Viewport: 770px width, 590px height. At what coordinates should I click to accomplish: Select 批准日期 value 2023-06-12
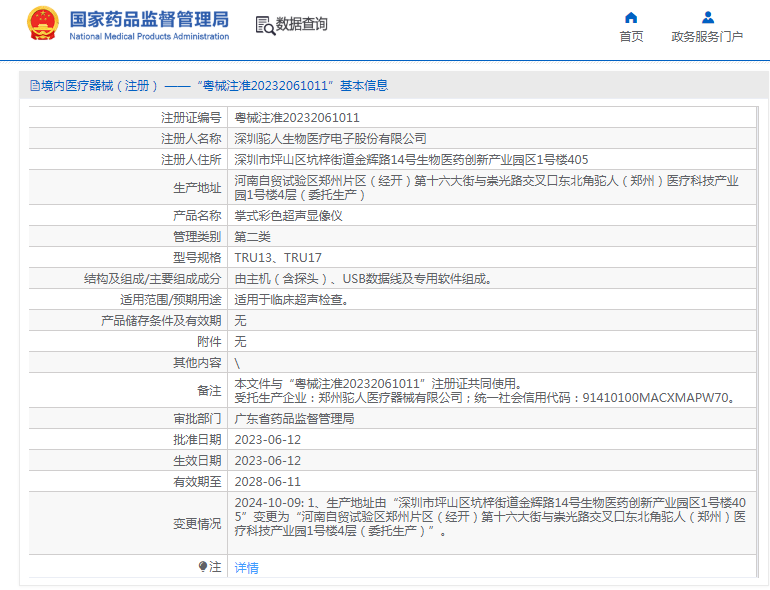[x=268, y=440]
